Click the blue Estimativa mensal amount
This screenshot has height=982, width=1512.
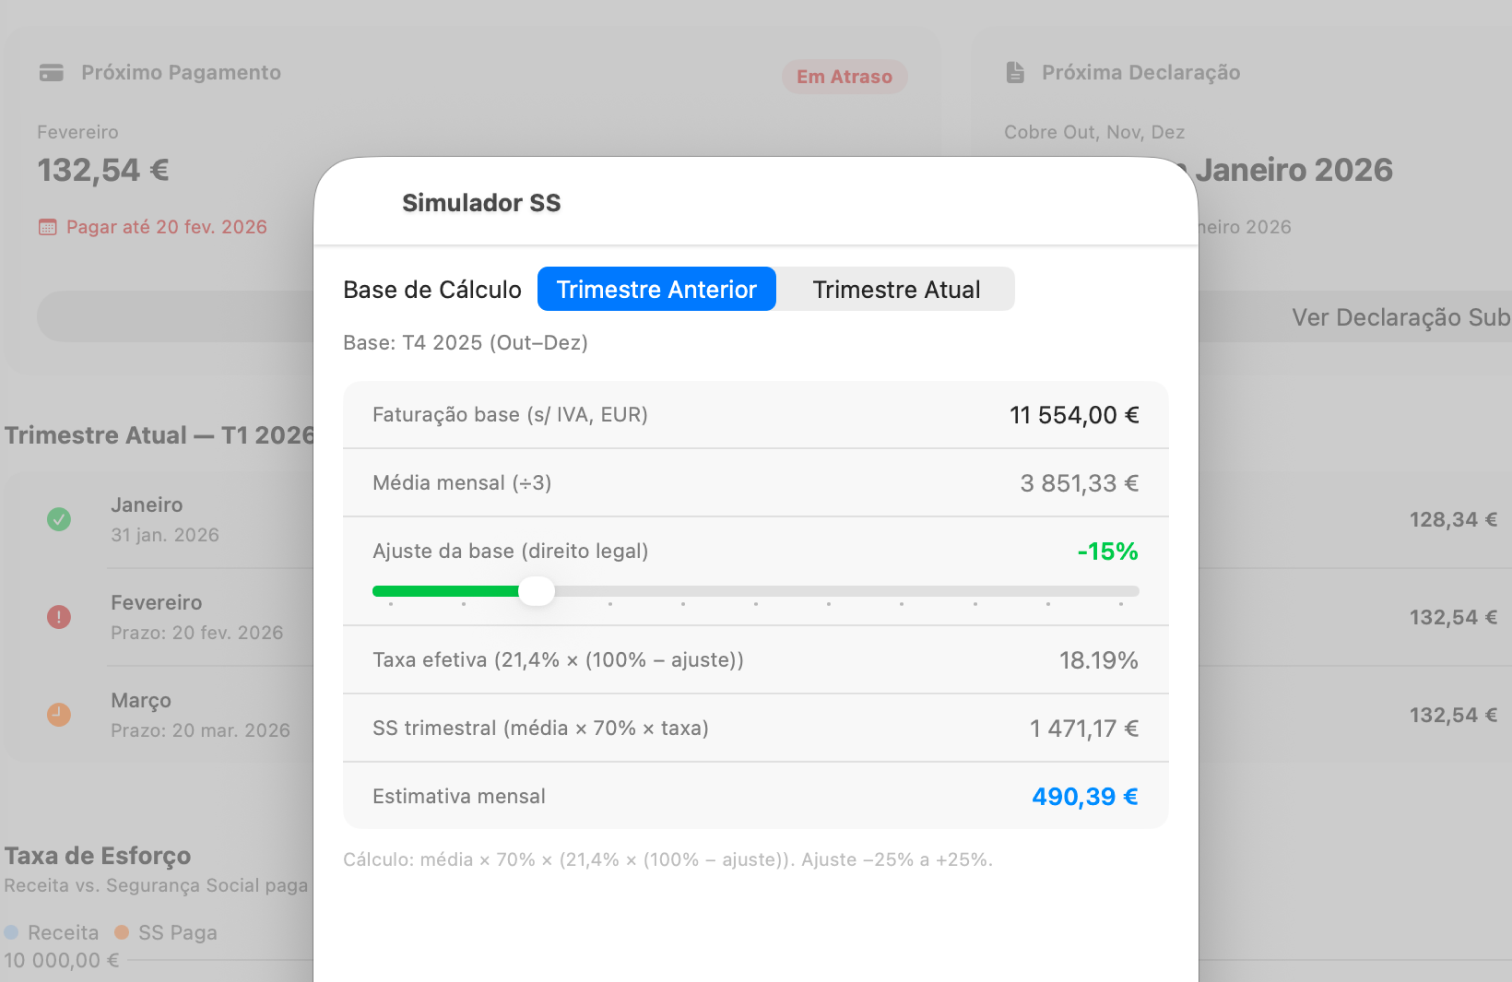click(1085, 797)
